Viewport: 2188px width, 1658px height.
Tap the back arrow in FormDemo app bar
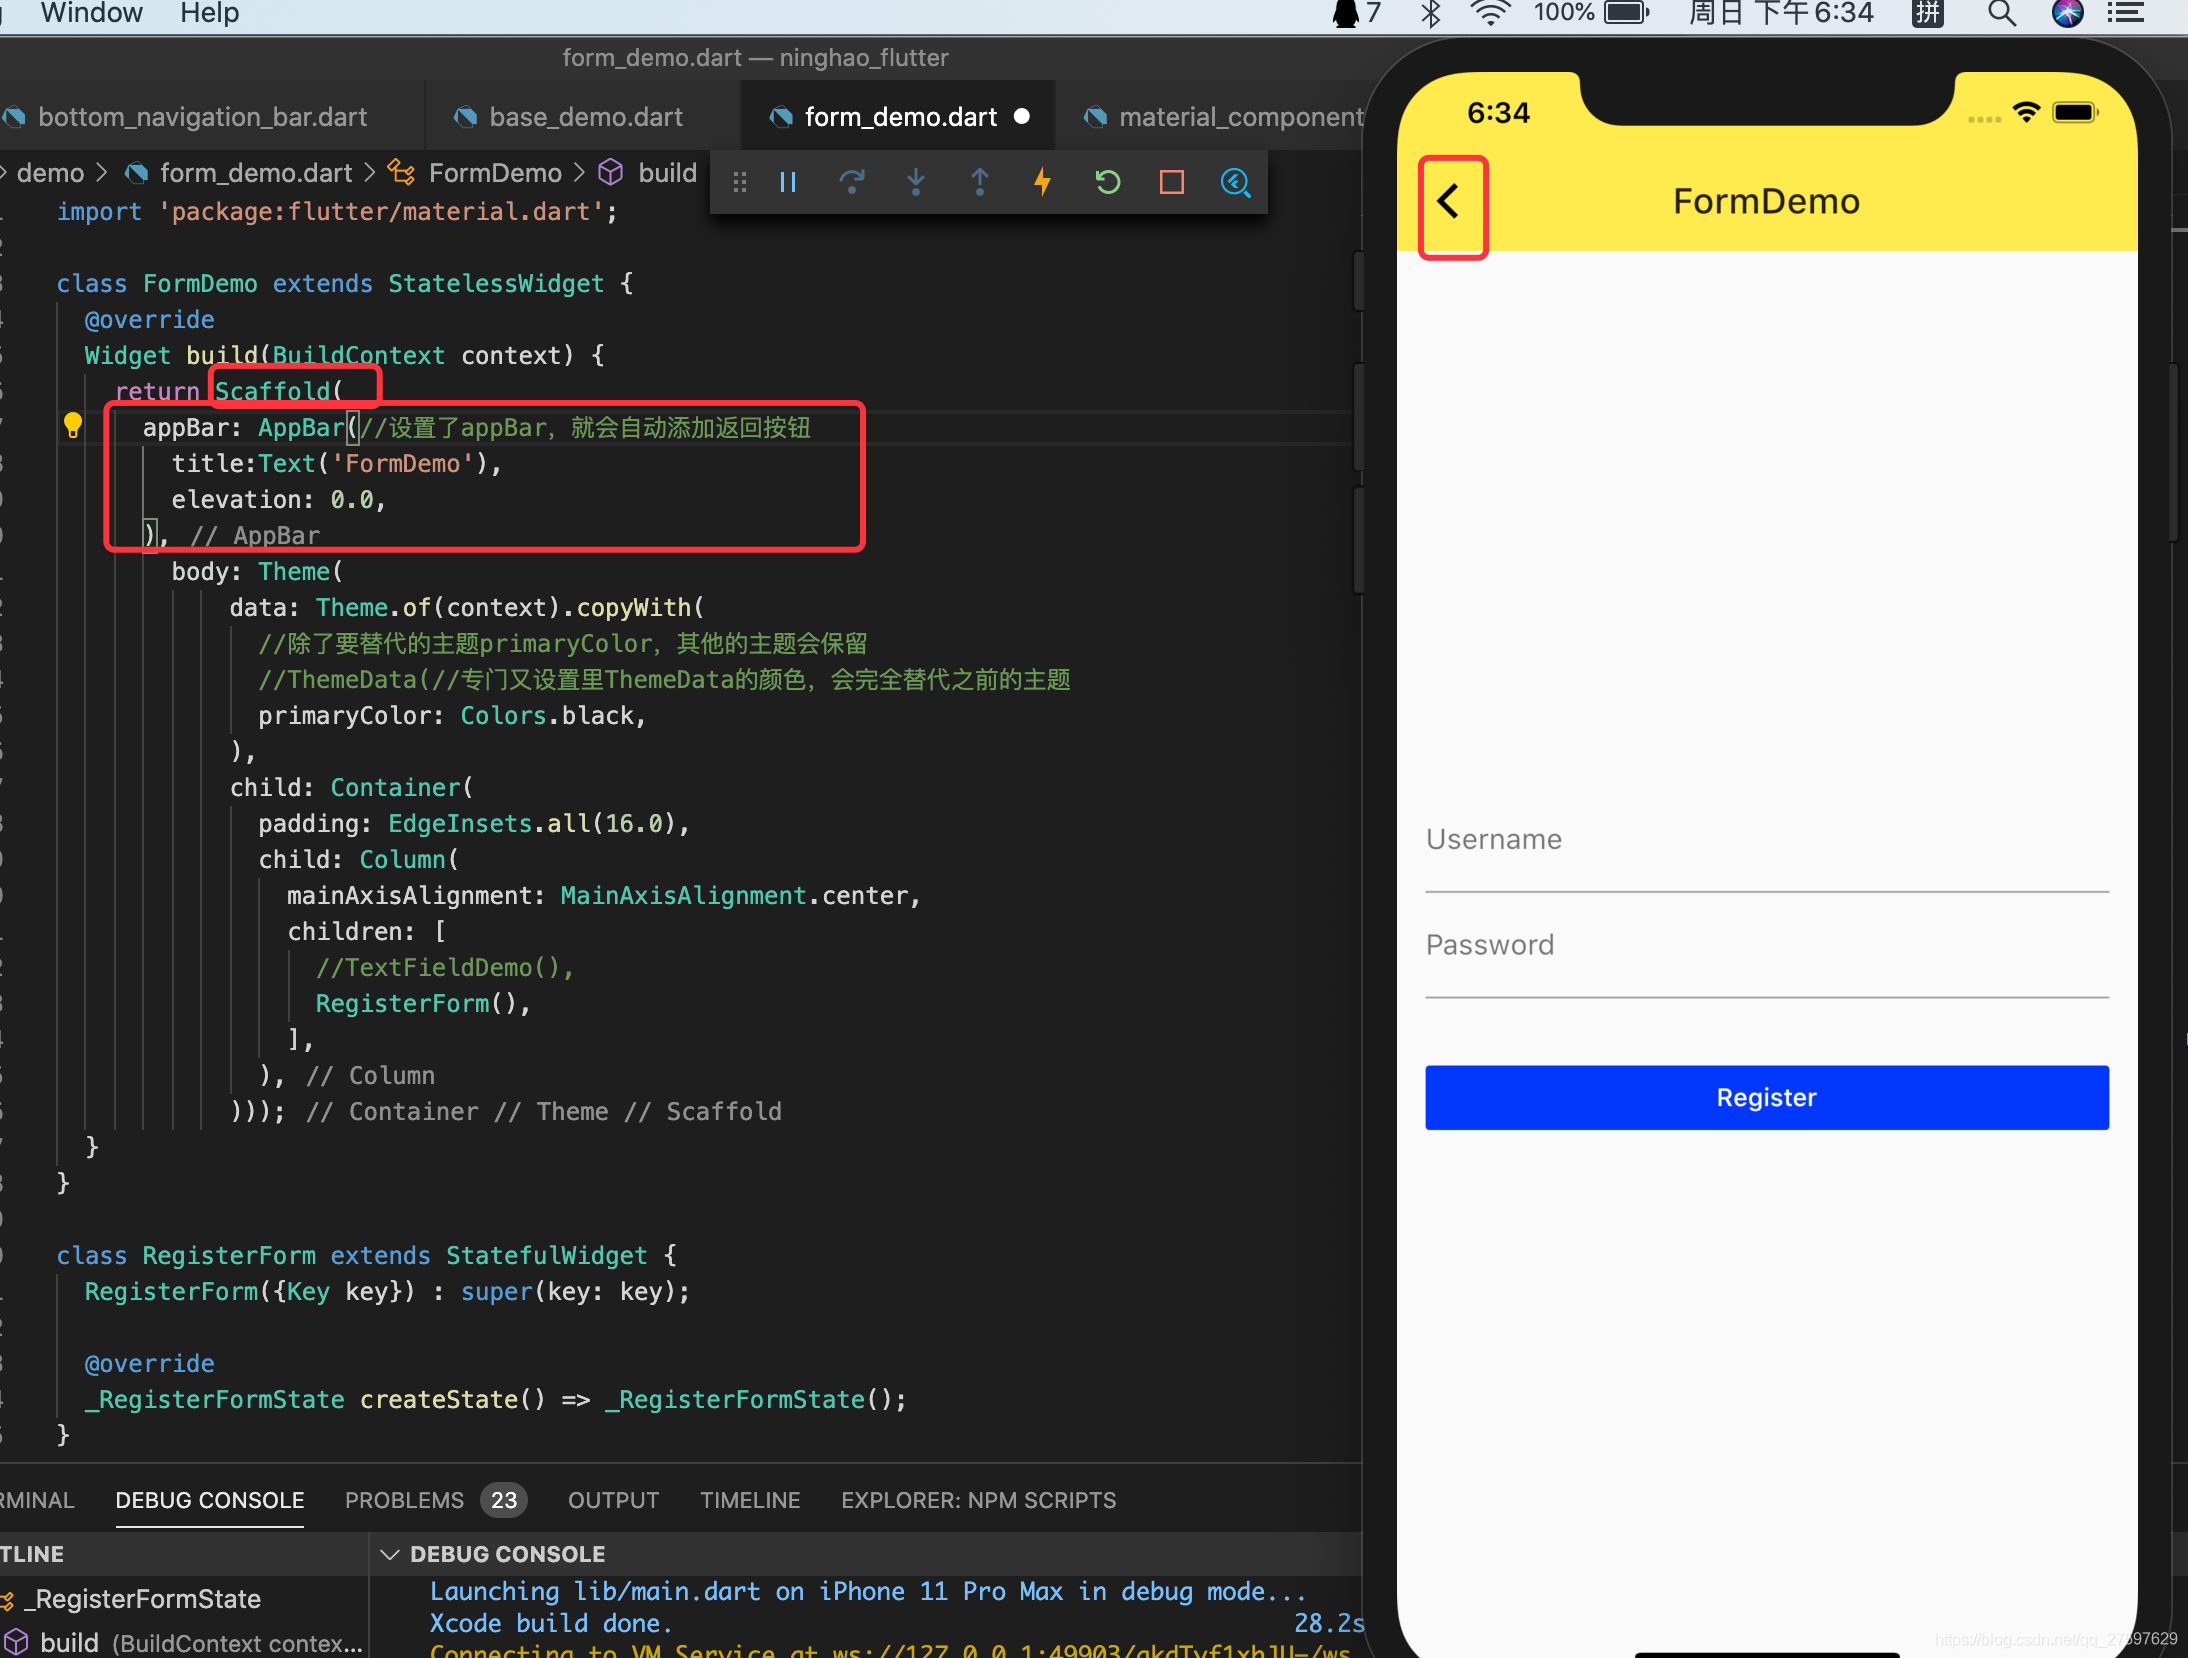(x=1449, y=202)
